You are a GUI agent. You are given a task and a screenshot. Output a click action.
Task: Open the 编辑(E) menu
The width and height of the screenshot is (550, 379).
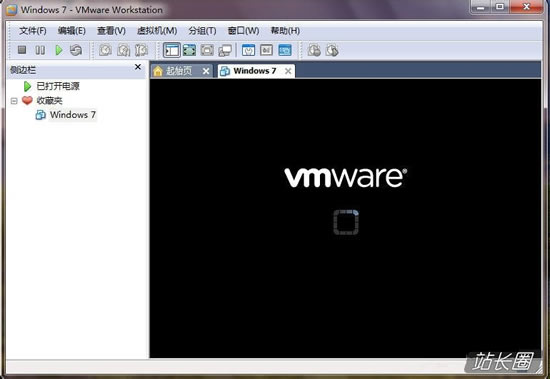(x=72, y=31)
